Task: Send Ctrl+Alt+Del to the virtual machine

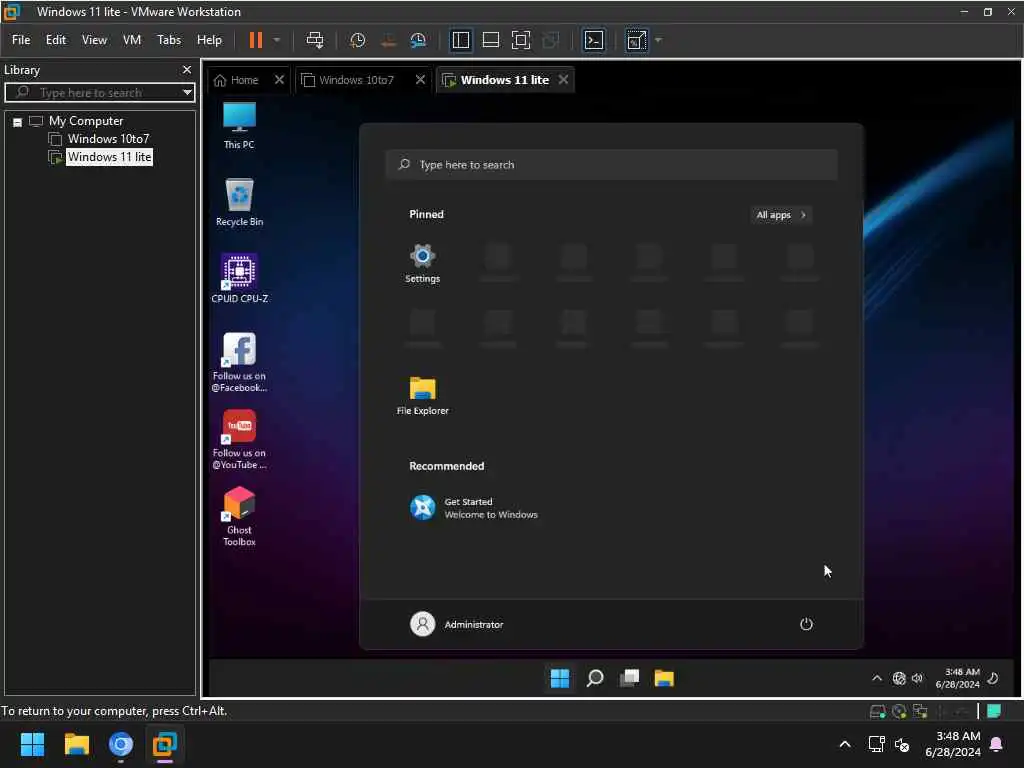Action: [315, 40]
